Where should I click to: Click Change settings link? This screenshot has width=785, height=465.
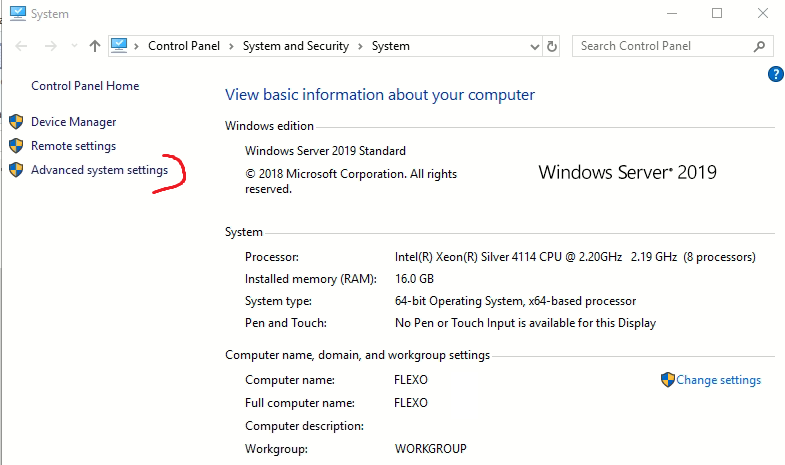718,380
